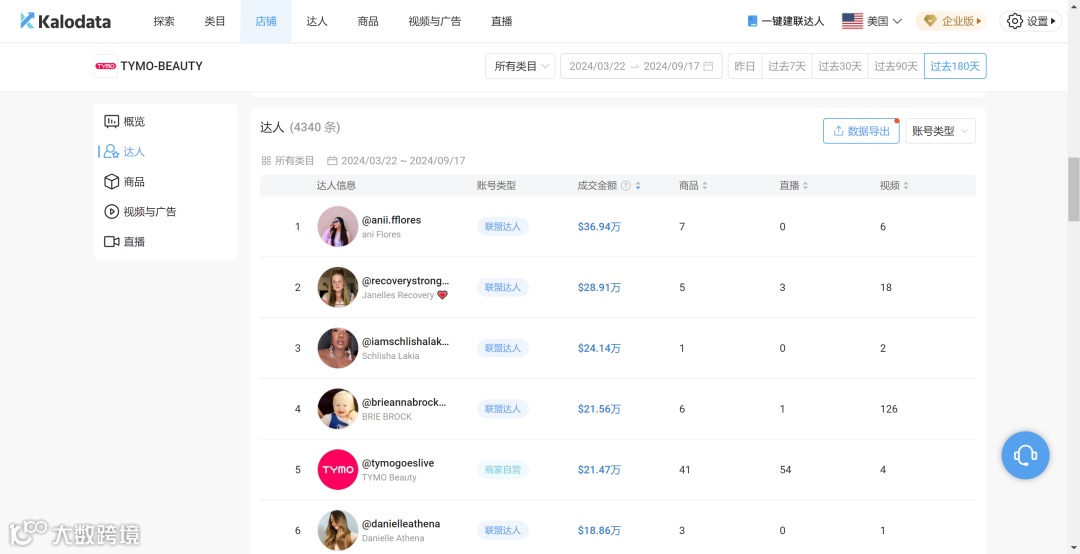
Task: Open TYMO avatar of @tymogoeslive
Action: click(x=338, y=469)
